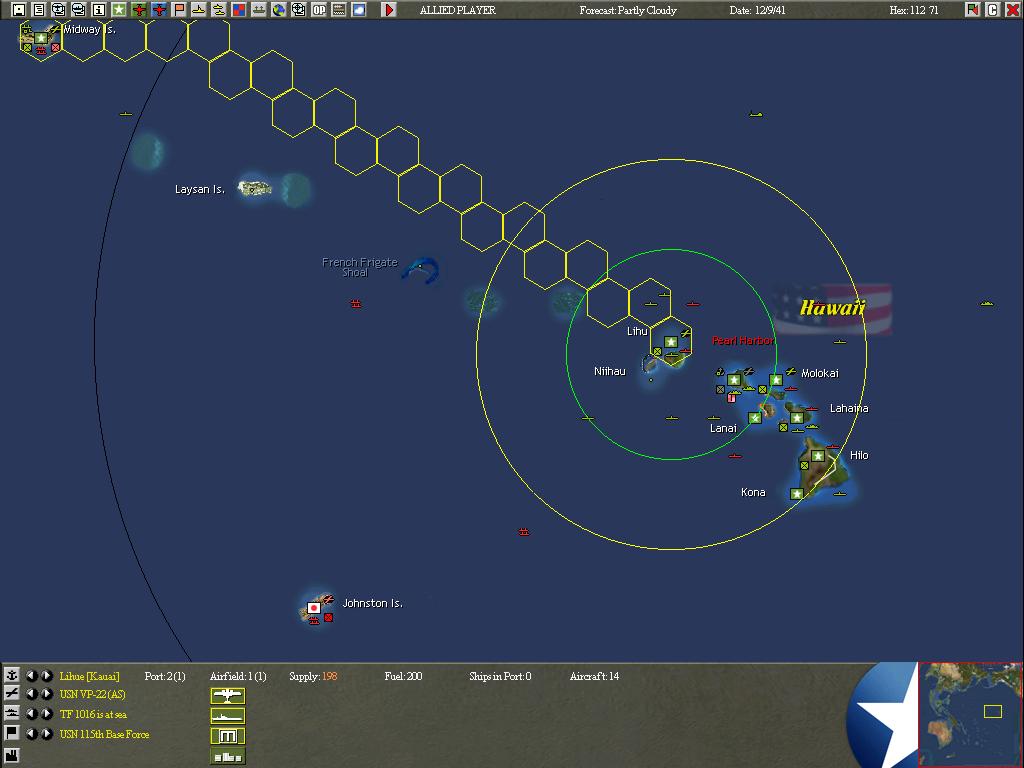Click the orange flag toolbar icon
Screen dimensions: 1024x768
tap(179, 10)
